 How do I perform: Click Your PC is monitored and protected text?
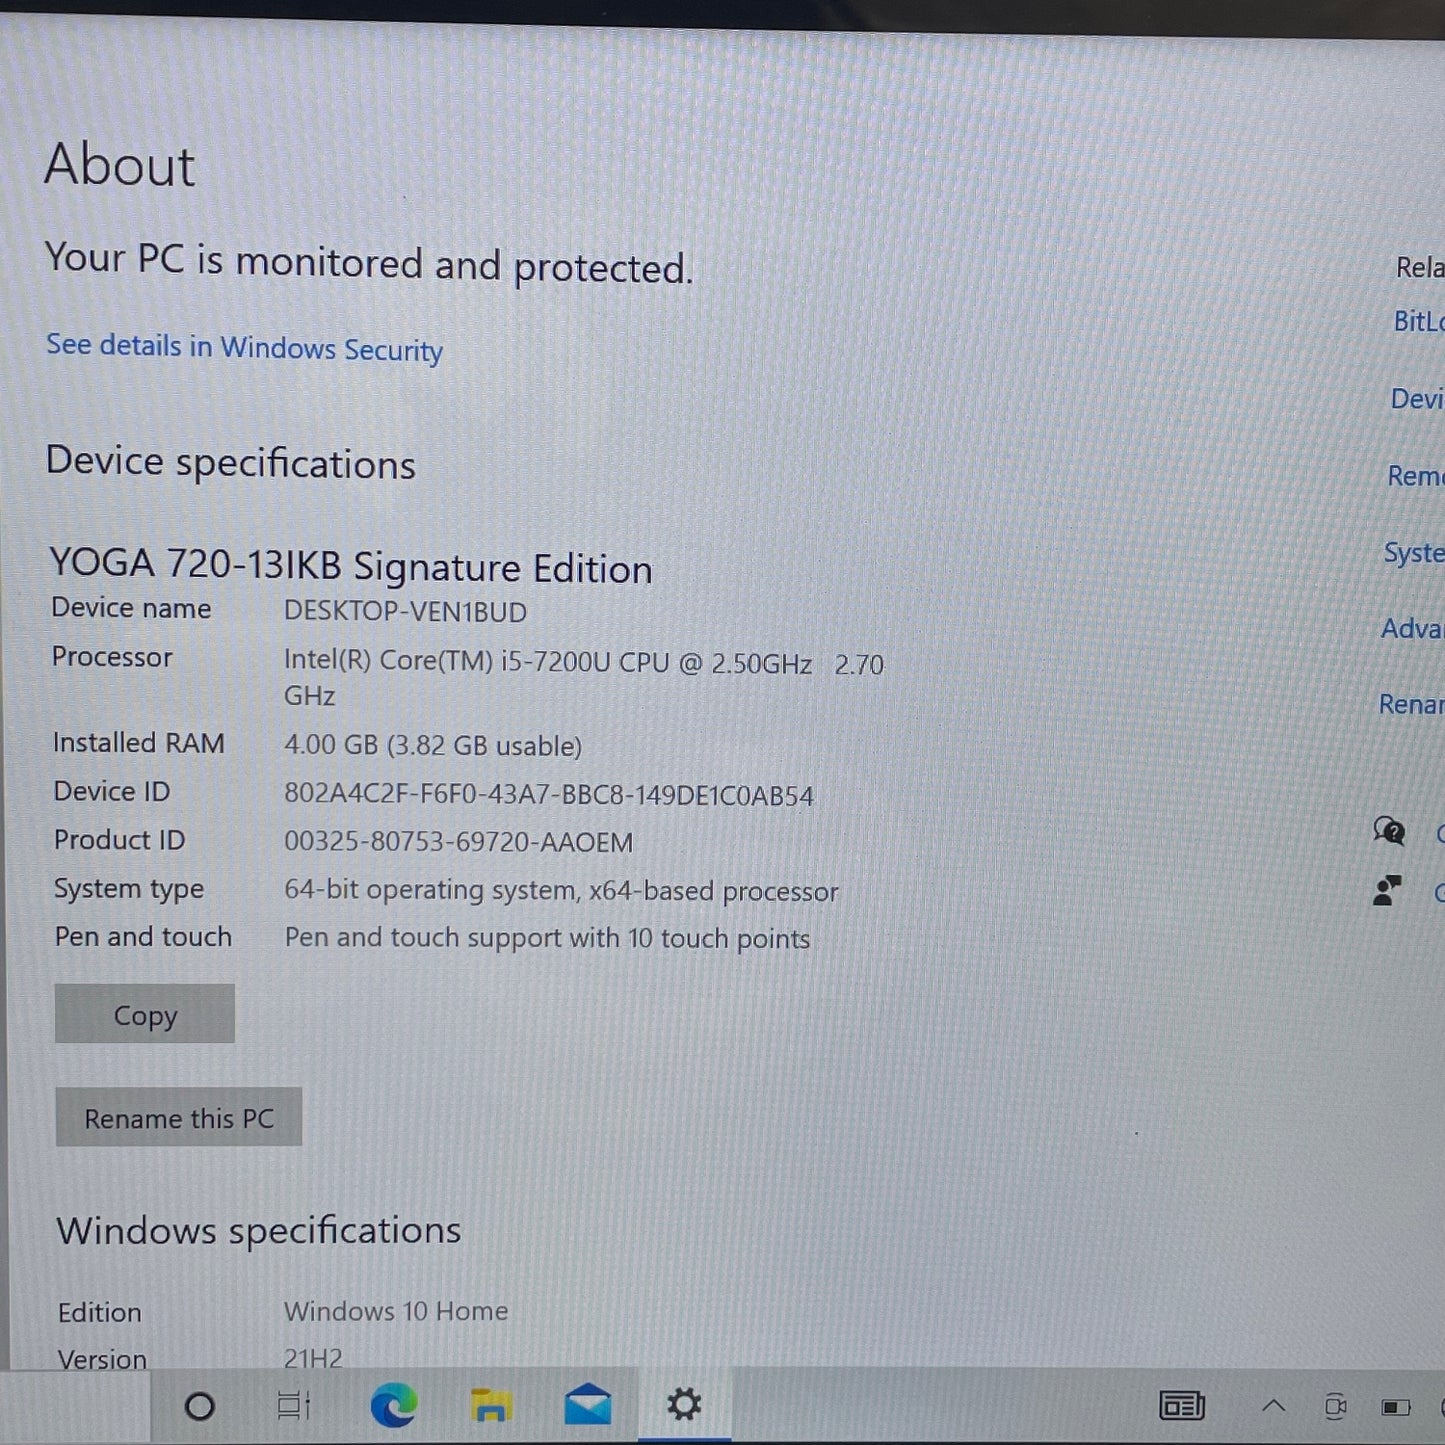pyautogui.click(x=369, y=263)
